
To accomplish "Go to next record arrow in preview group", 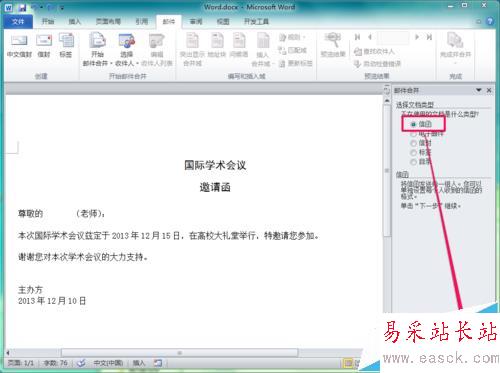I will 417,37.
